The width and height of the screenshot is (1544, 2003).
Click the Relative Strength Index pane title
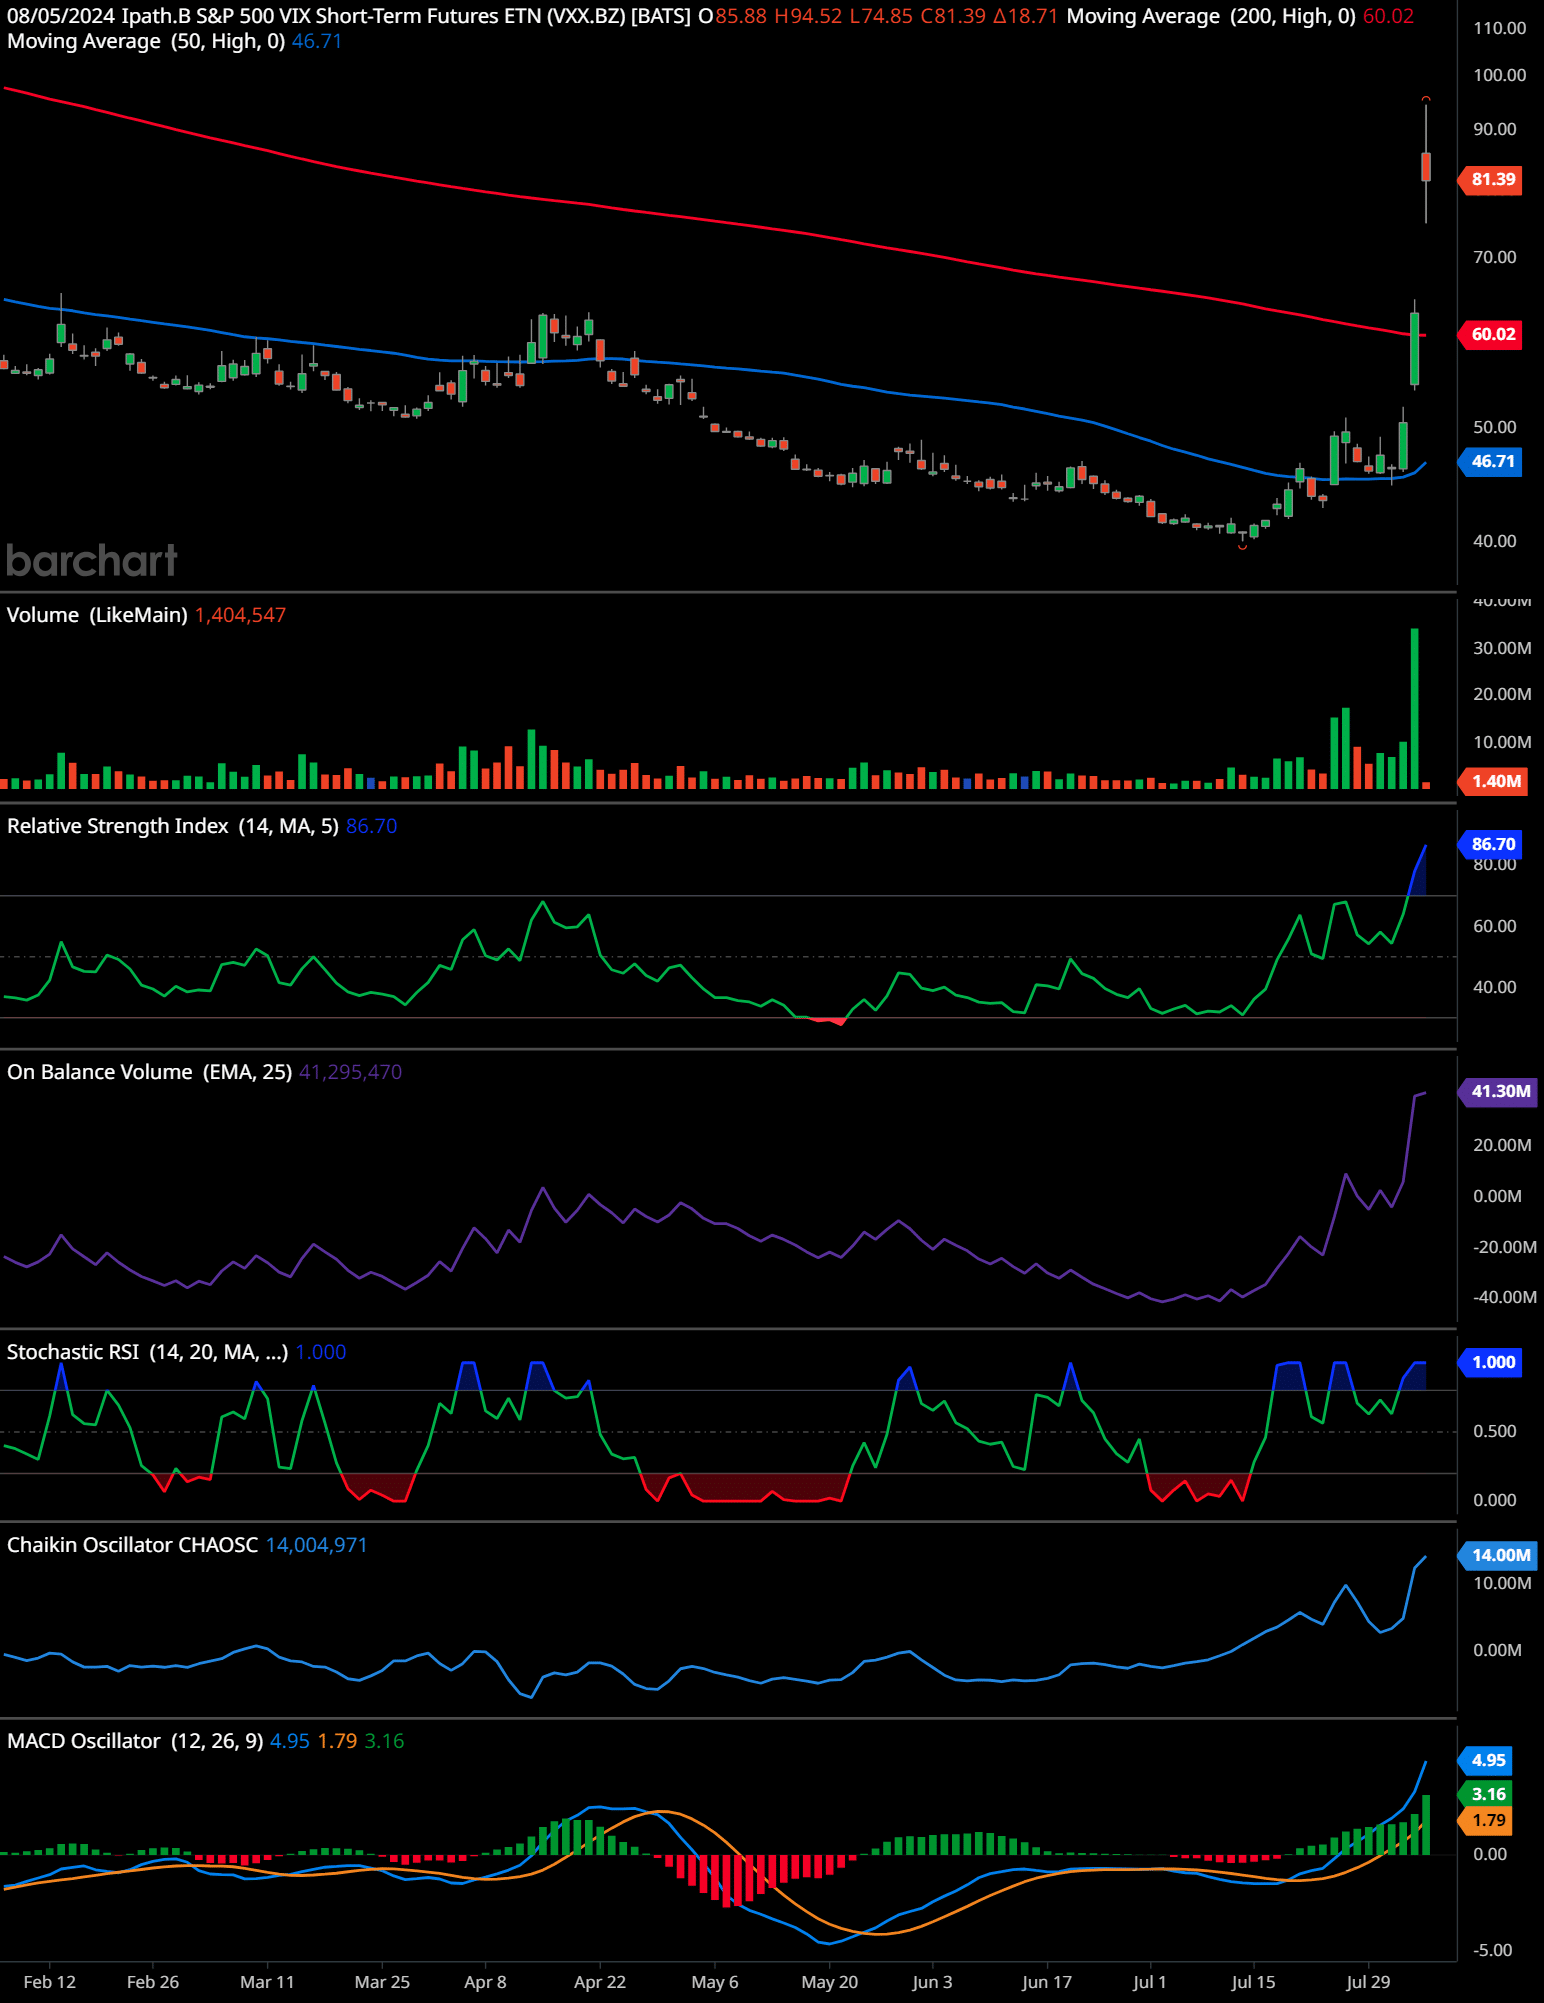point(173,826)
